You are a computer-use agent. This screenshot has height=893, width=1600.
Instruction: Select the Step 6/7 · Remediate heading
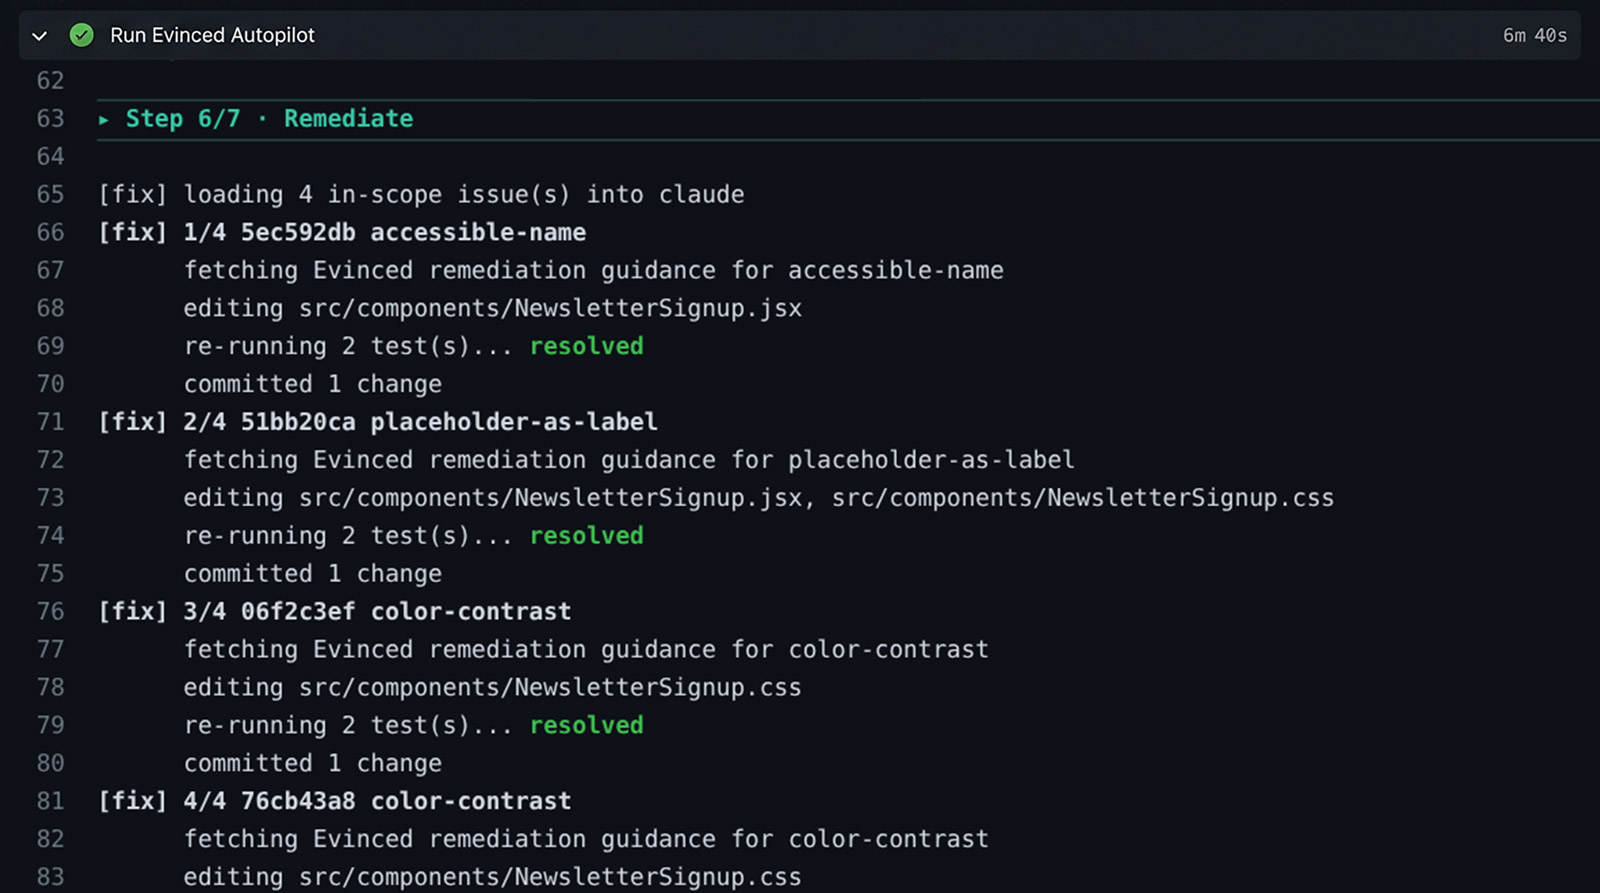point(269,119)
